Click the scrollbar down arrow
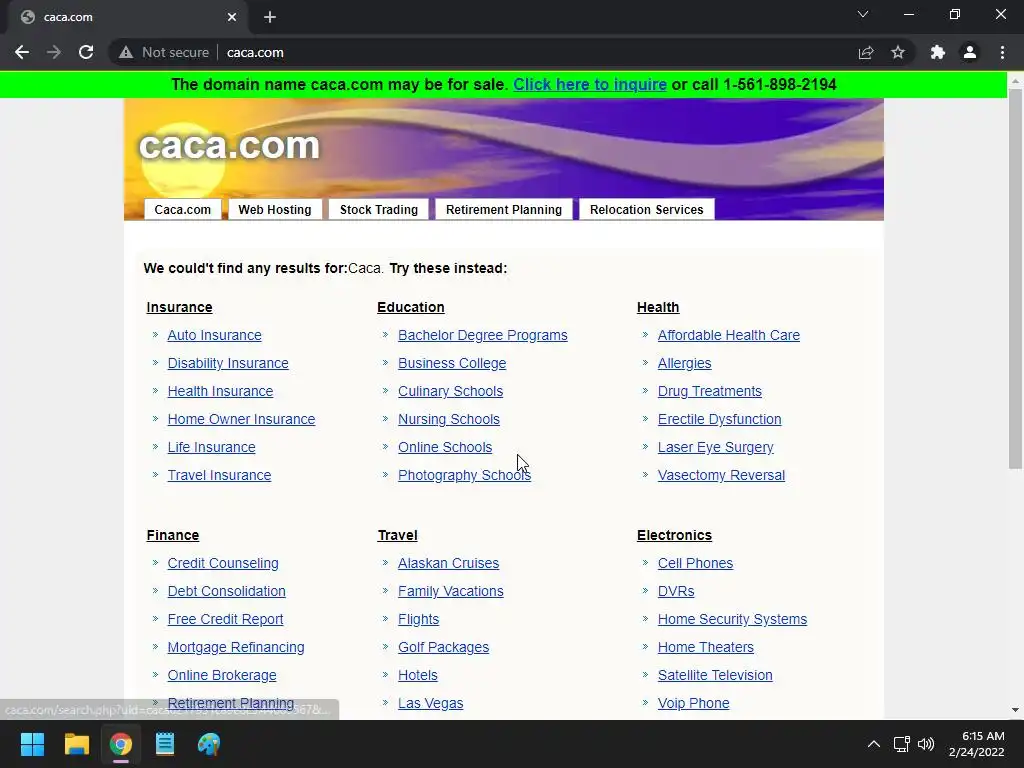 pyautogui.click(x=1015, y=710)
